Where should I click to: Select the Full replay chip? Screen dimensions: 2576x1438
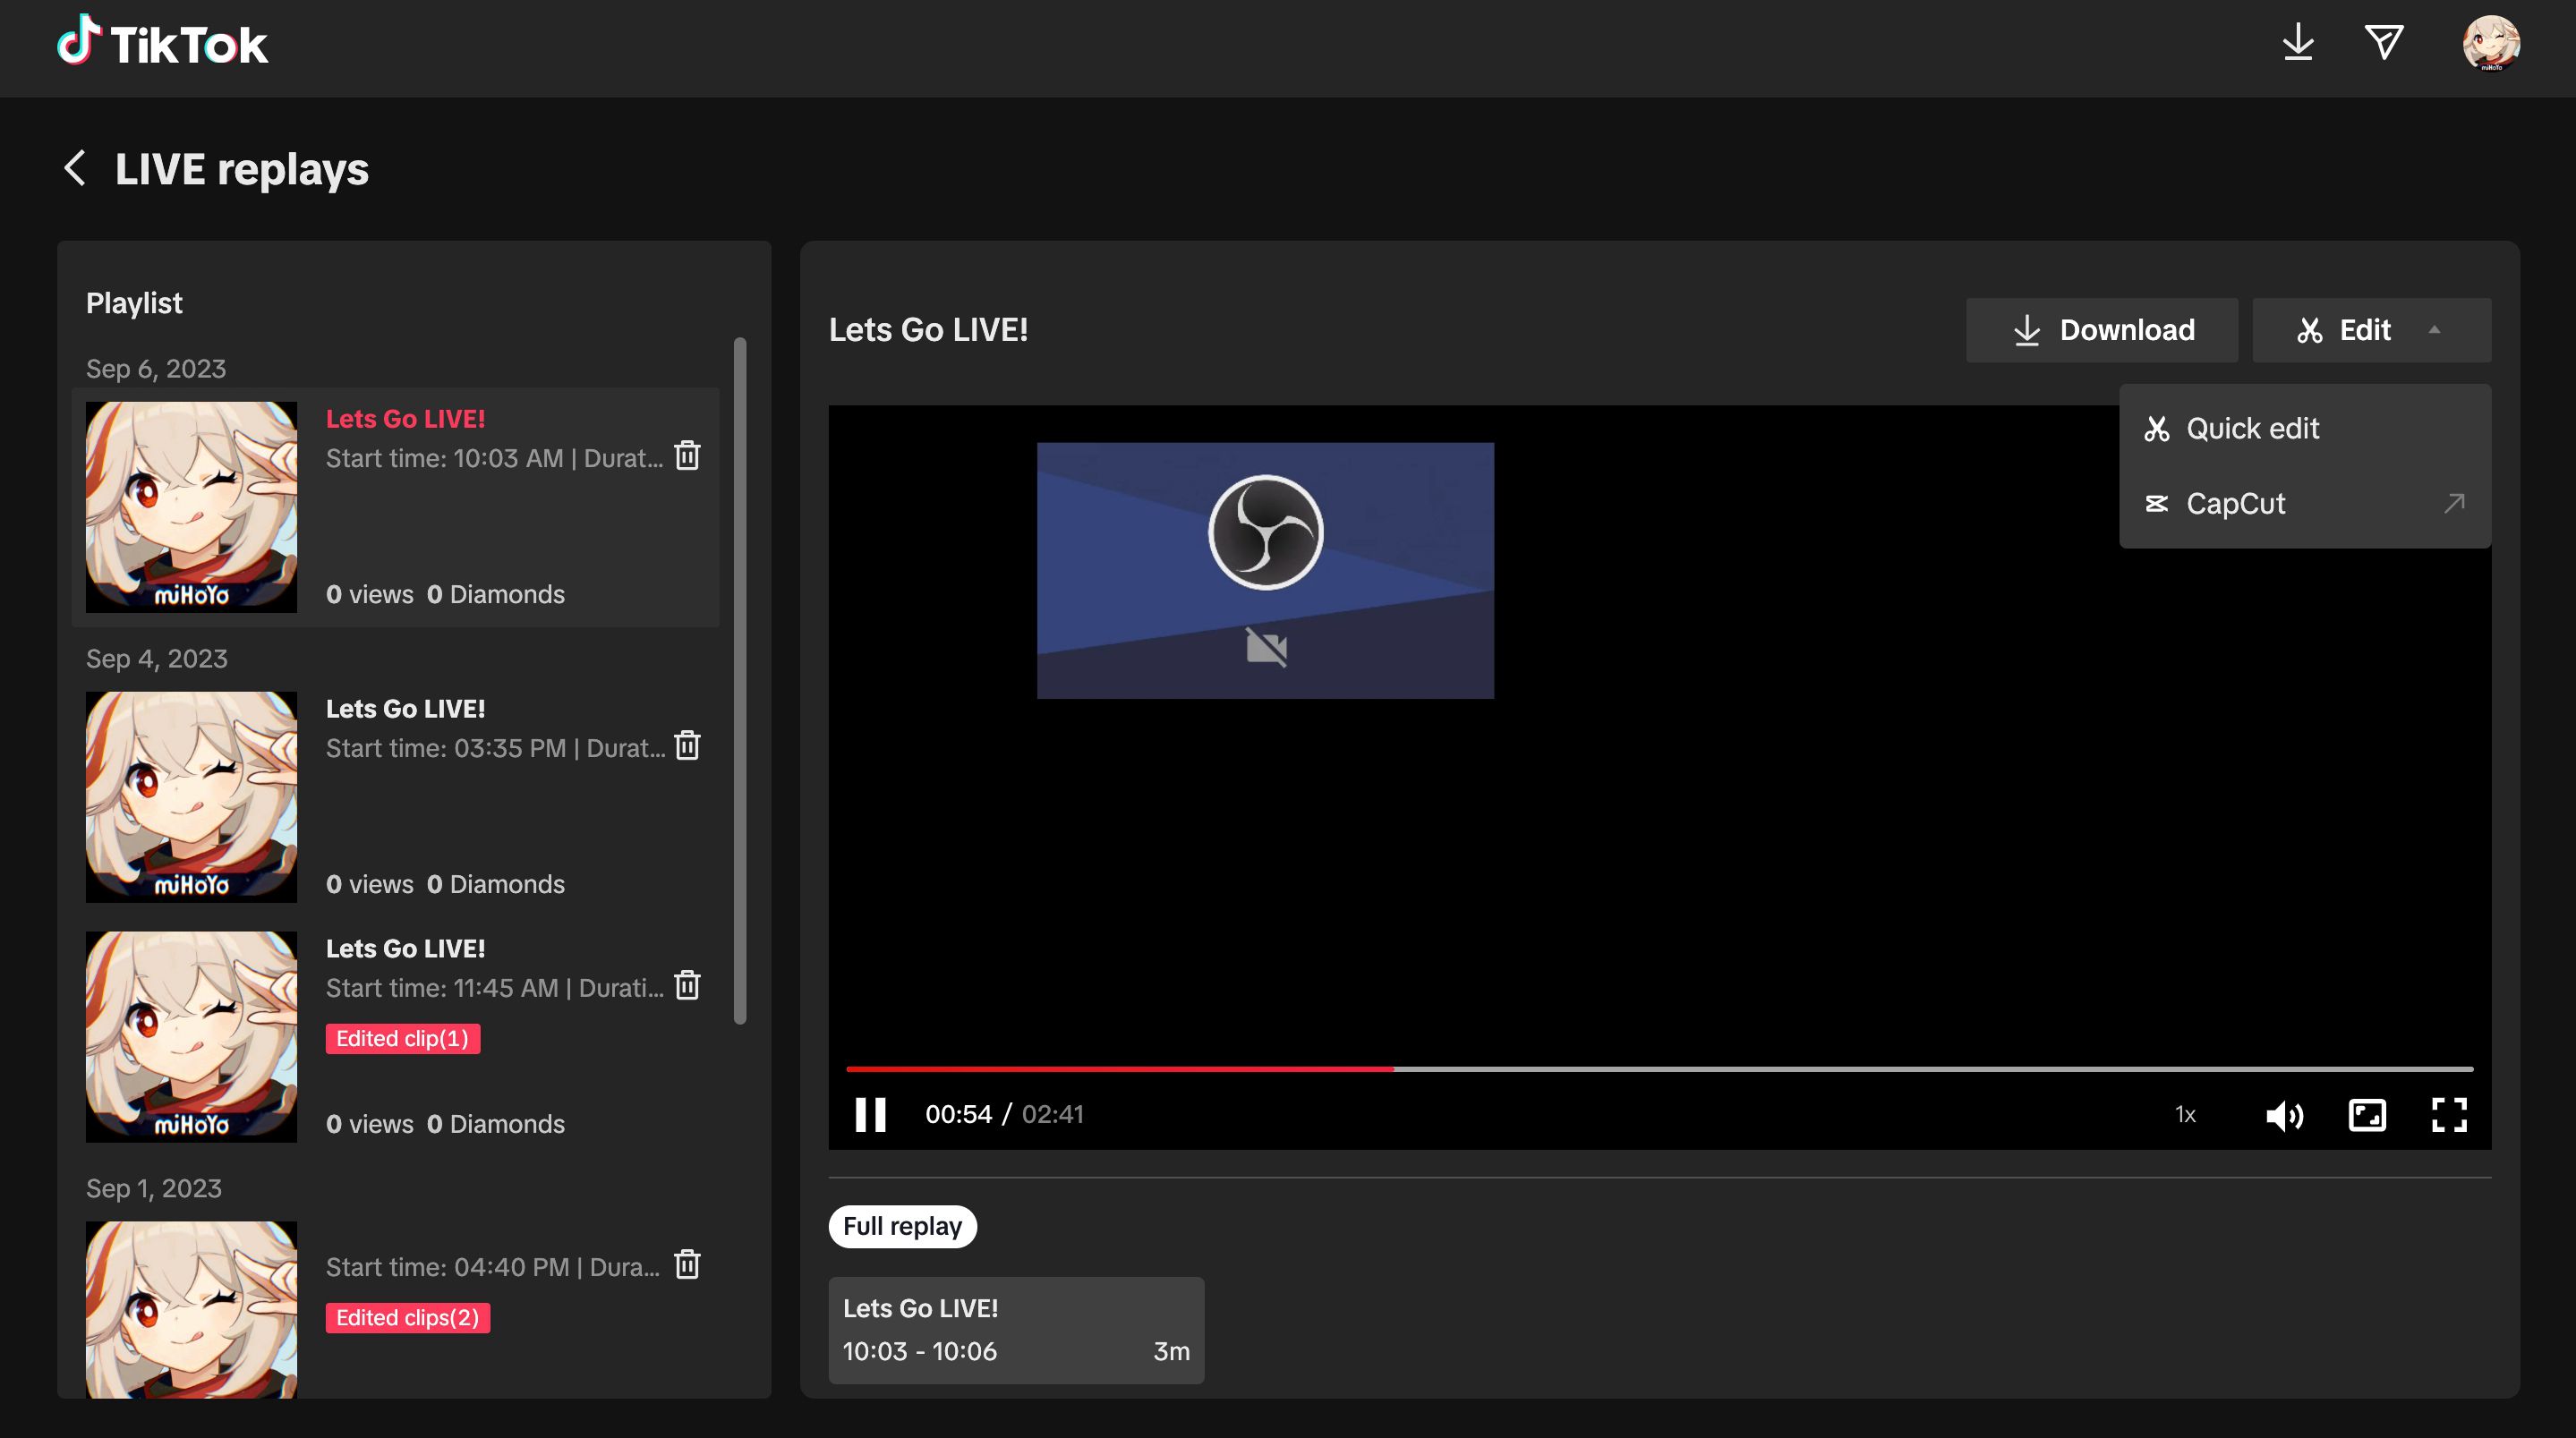tap(902, 1226)
